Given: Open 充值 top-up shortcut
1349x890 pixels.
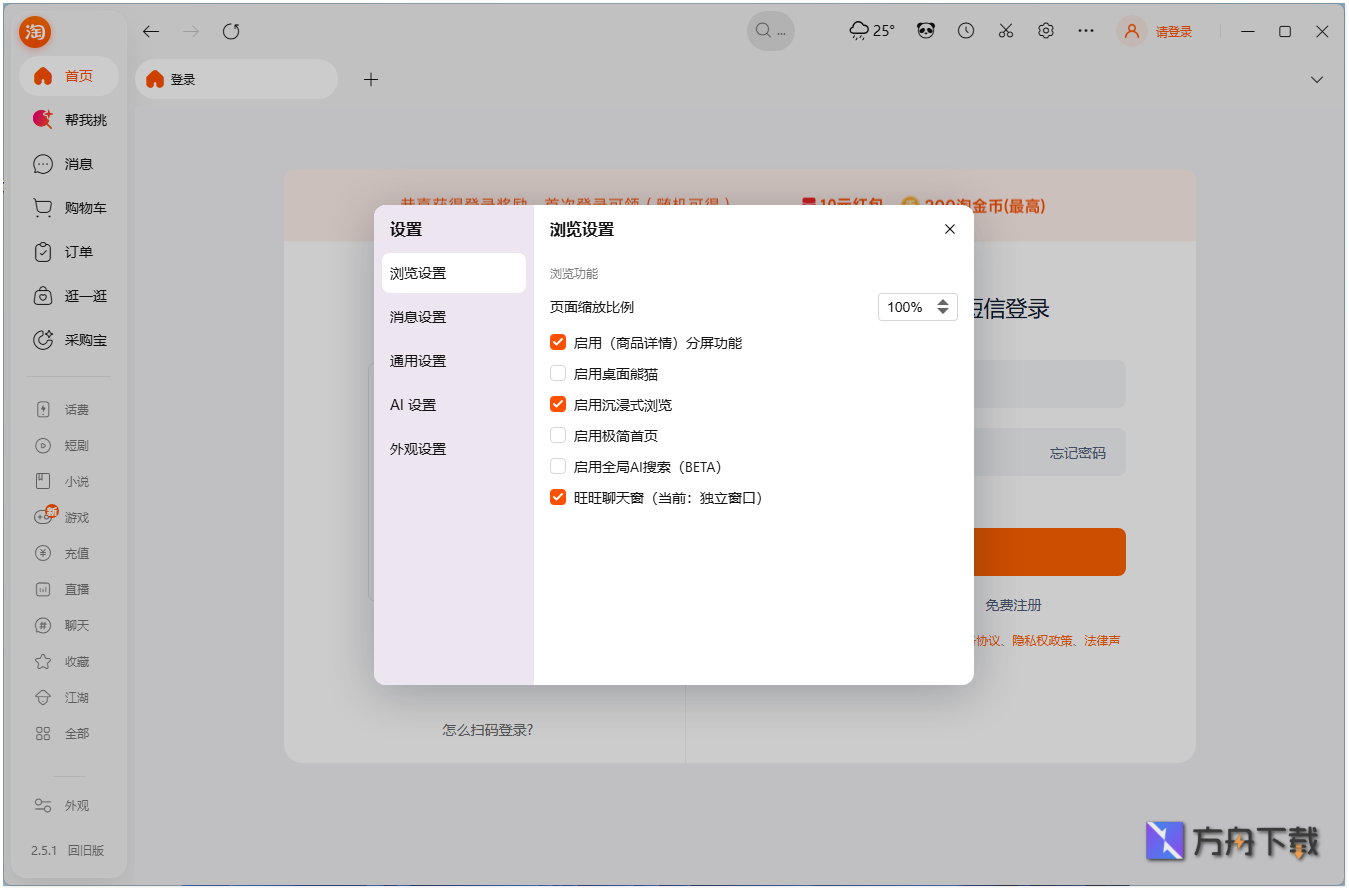Looking at the screenshot, I should tap(63, 553).
